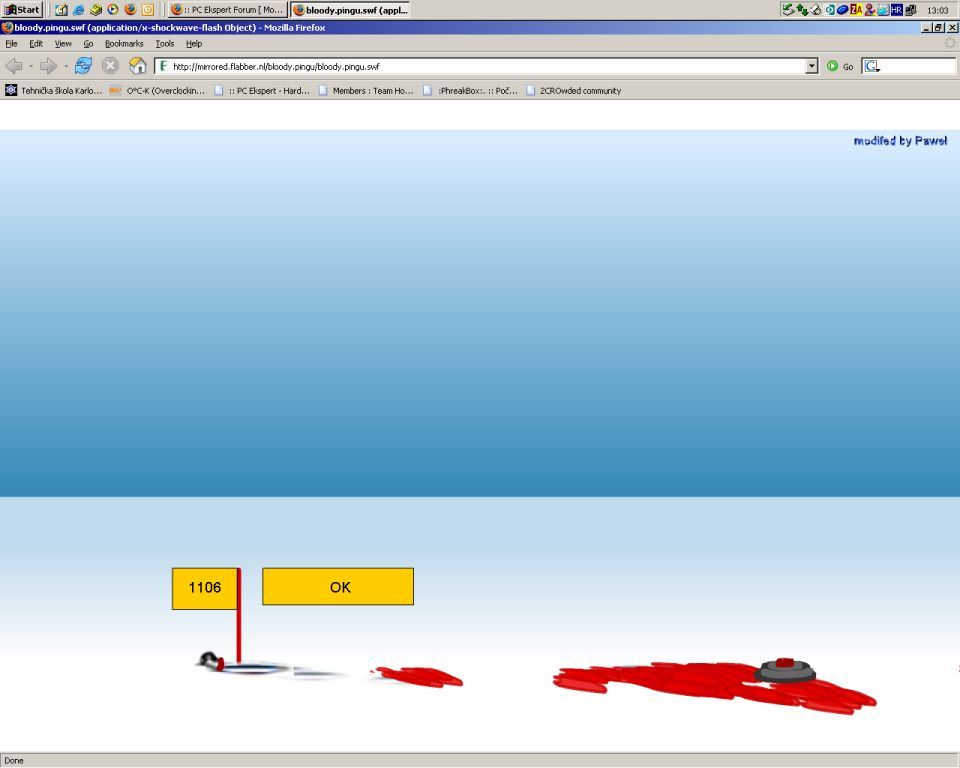Open the Bookmarks menu
This screenshot has width=960, height=768.
pos(124,44)
